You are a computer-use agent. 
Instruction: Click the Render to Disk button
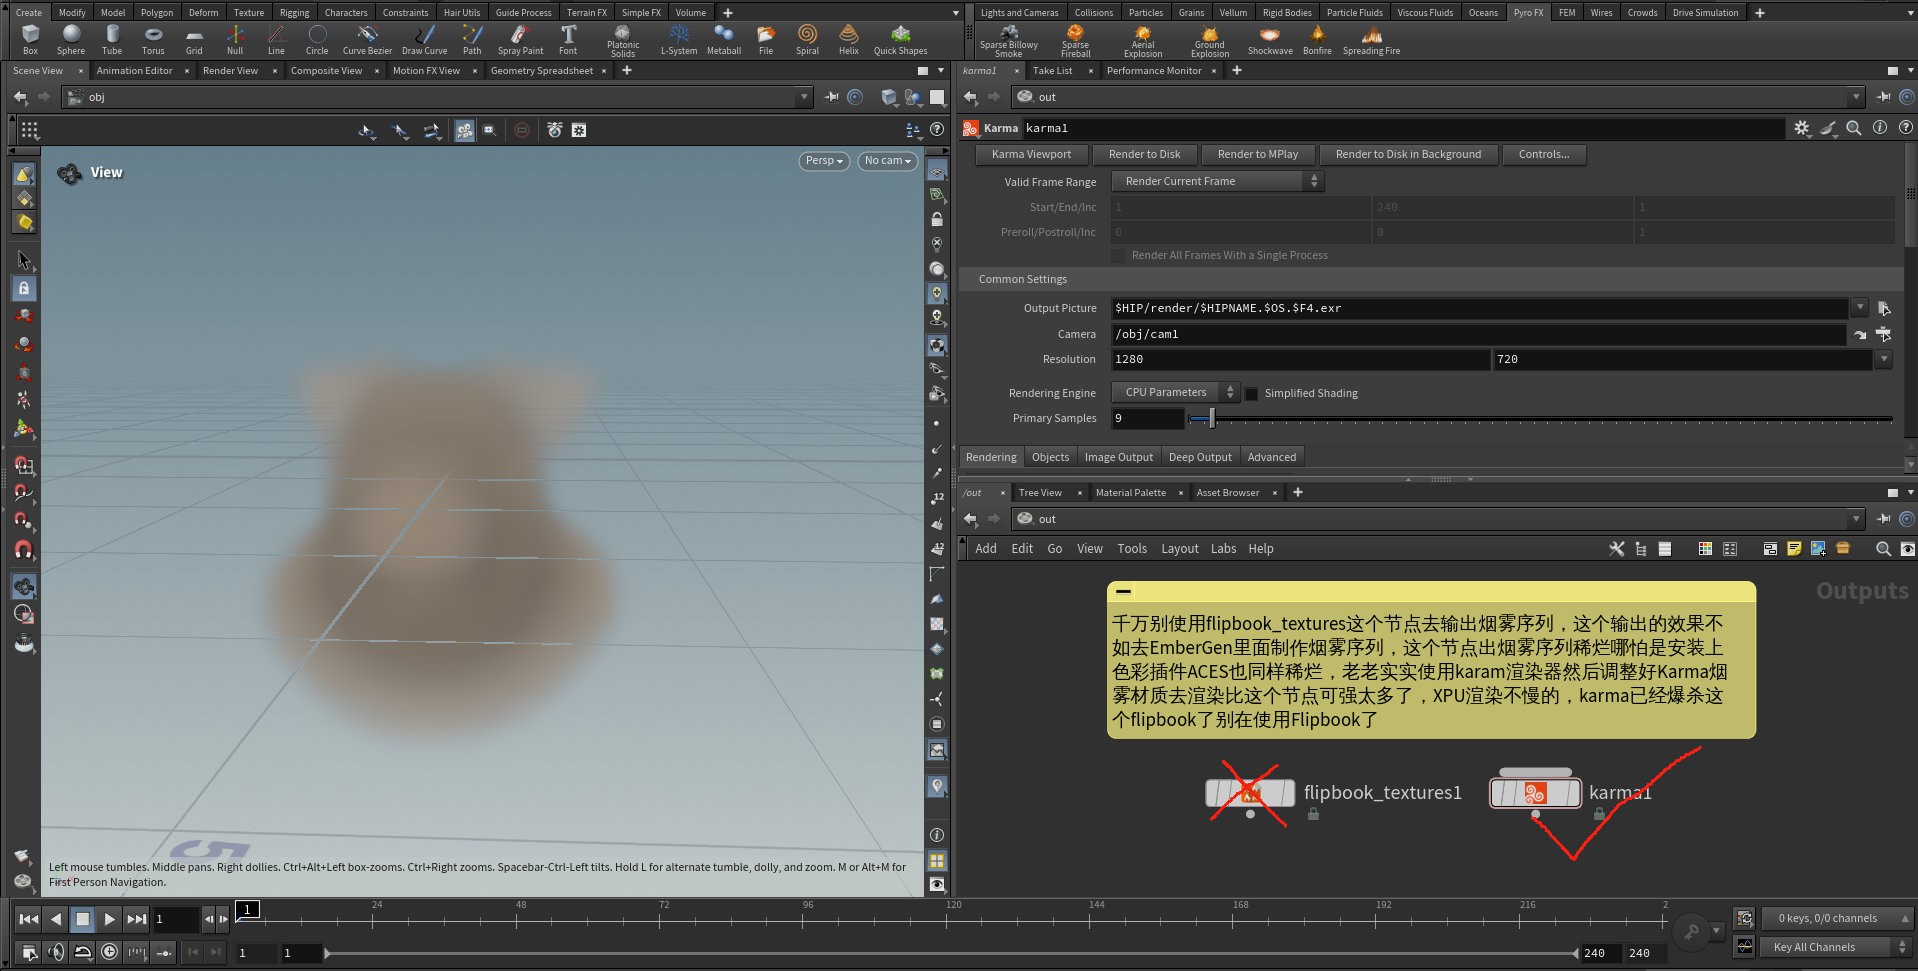1144,155
